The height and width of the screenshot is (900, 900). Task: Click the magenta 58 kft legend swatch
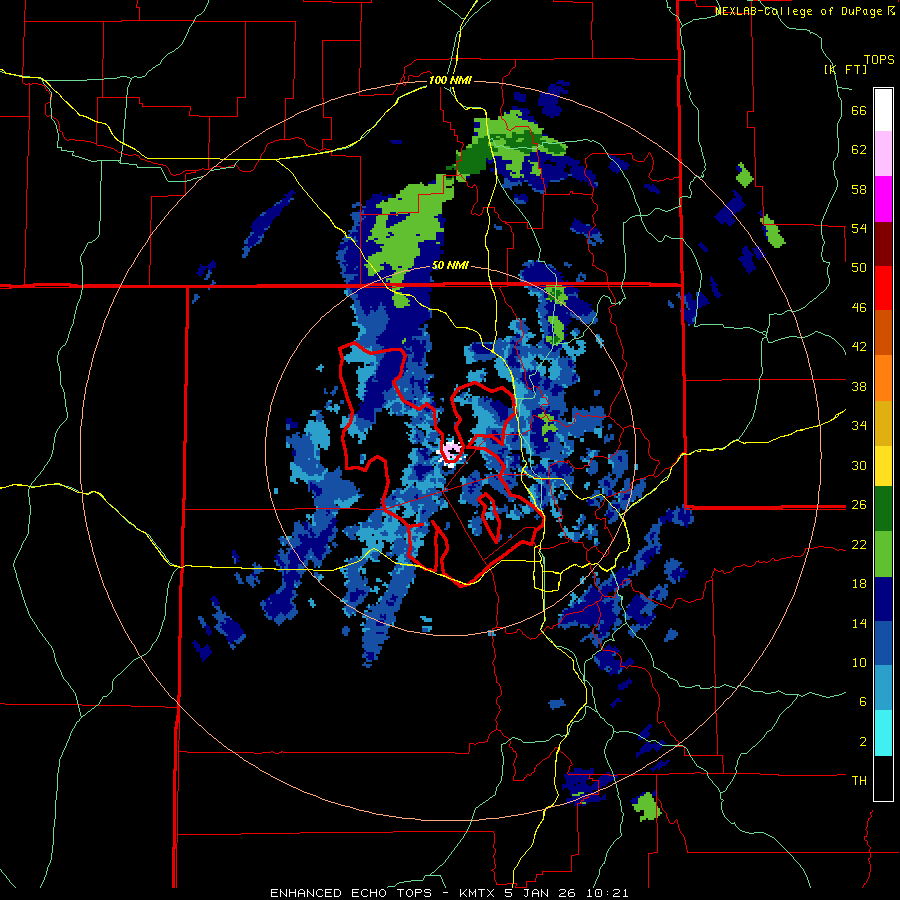point(883,199)
